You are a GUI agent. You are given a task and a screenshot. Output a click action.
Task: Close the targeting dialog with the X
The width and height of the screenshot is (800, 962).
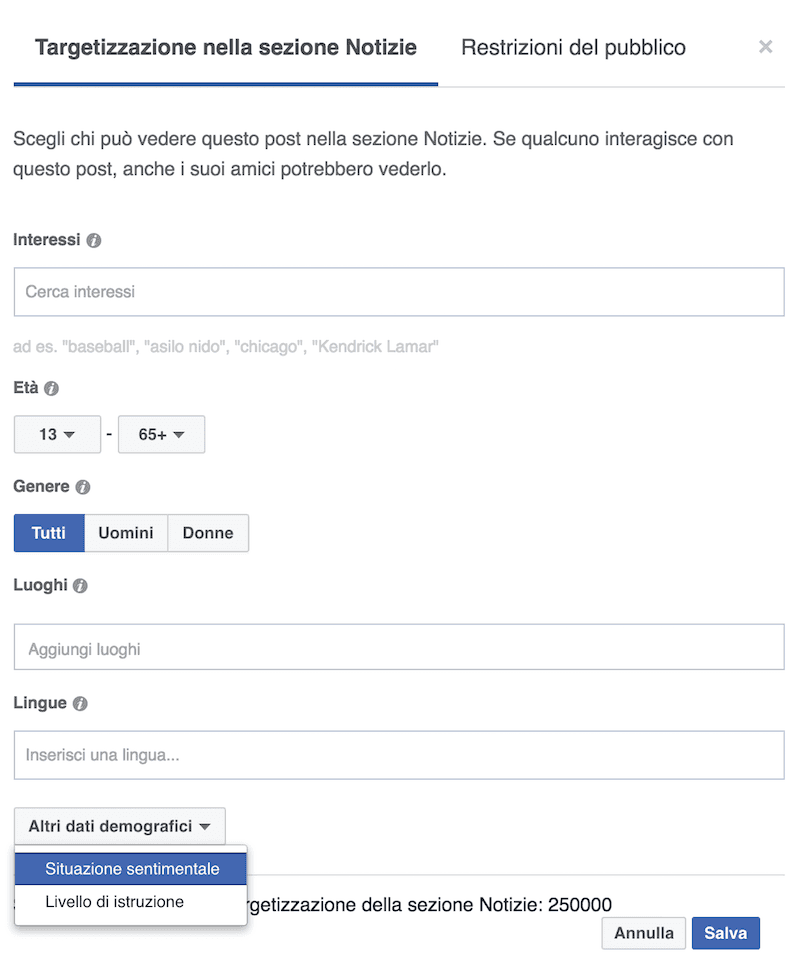765,47
